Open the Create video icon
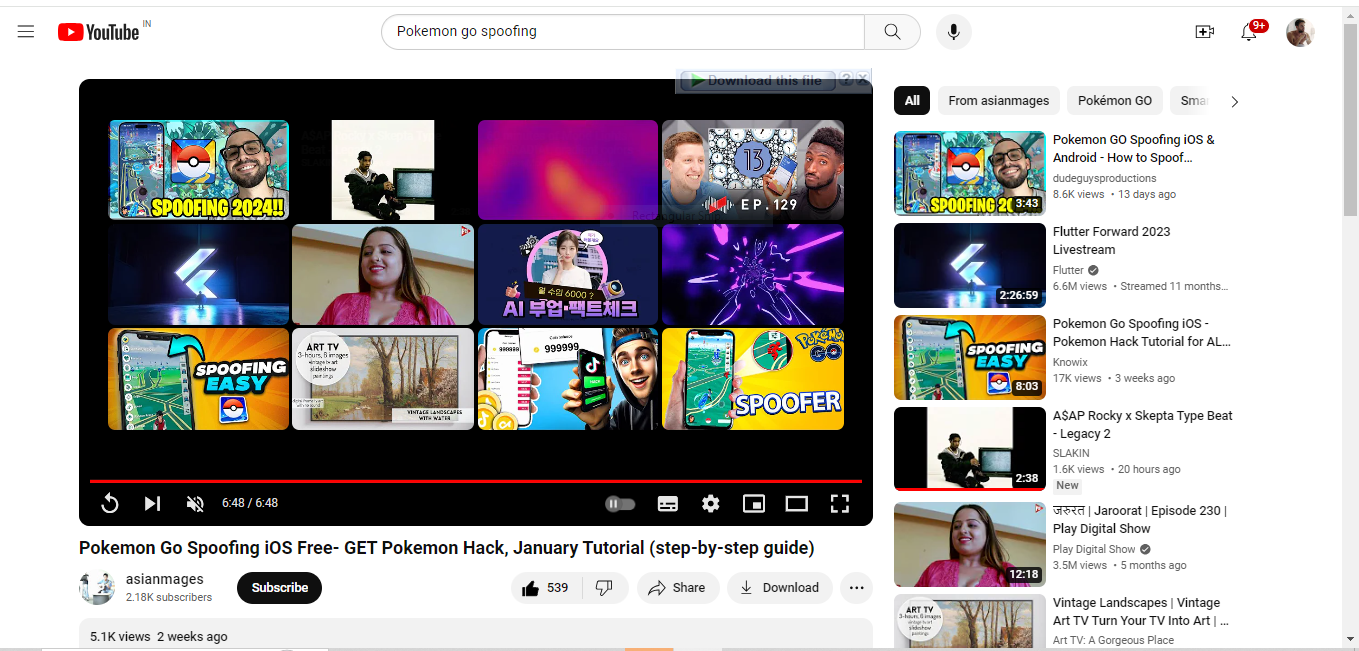The height and width of the screenshot is (651, 1359). tap(1205, 32)
